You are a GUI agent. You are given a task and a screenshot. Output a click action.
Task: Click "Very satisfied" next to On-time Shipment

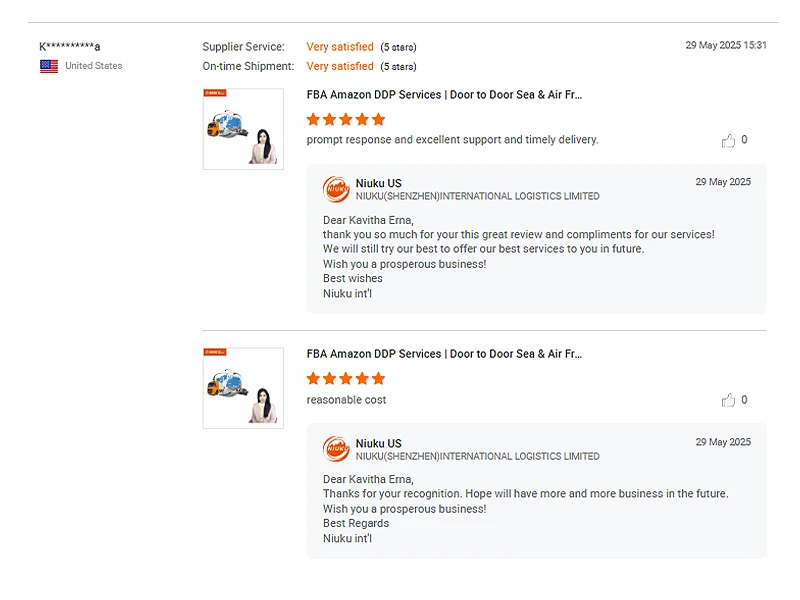[x=340, y=67]
